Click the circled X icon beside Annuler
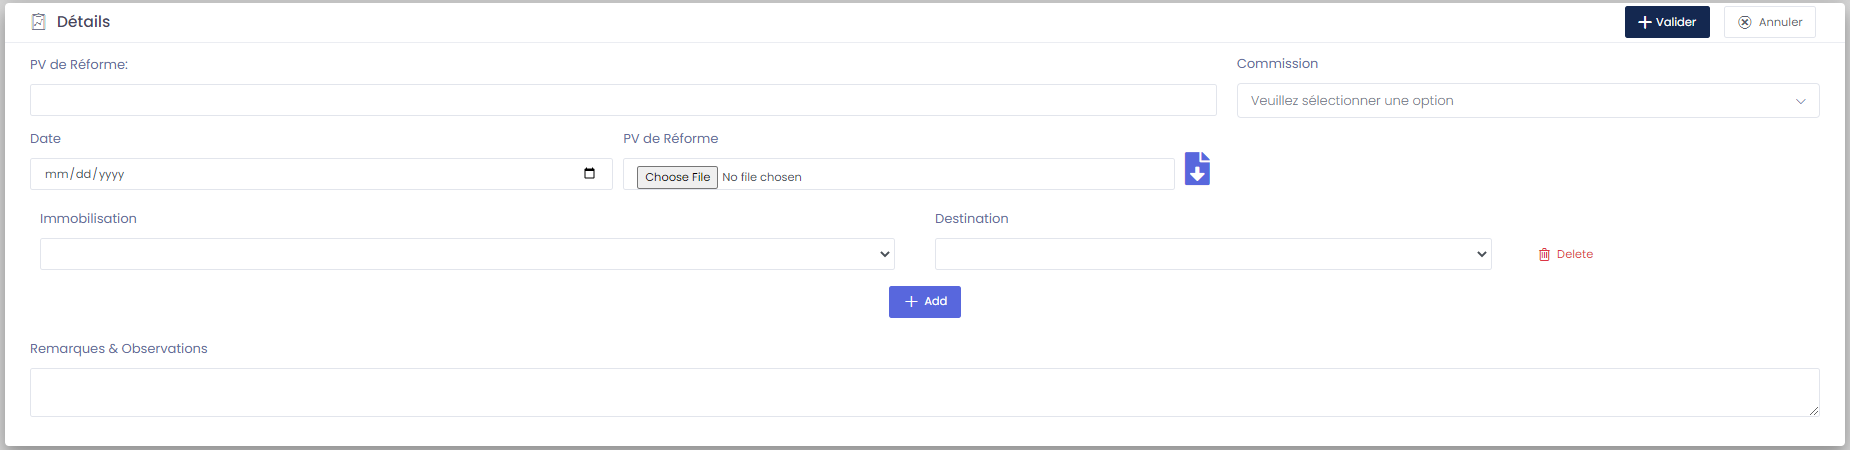 [1745, 22]
